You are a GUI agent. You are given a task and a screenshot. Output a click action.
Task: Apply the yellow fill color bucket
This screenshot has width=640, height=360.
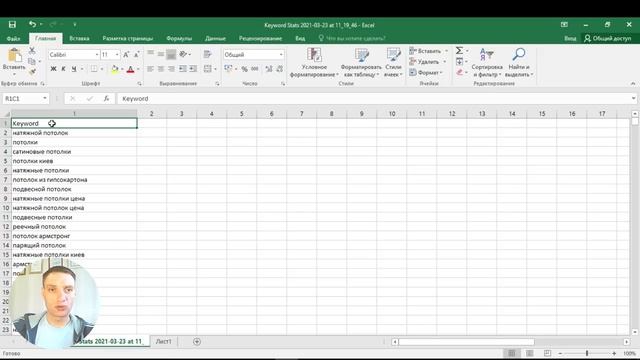point(115,69)
